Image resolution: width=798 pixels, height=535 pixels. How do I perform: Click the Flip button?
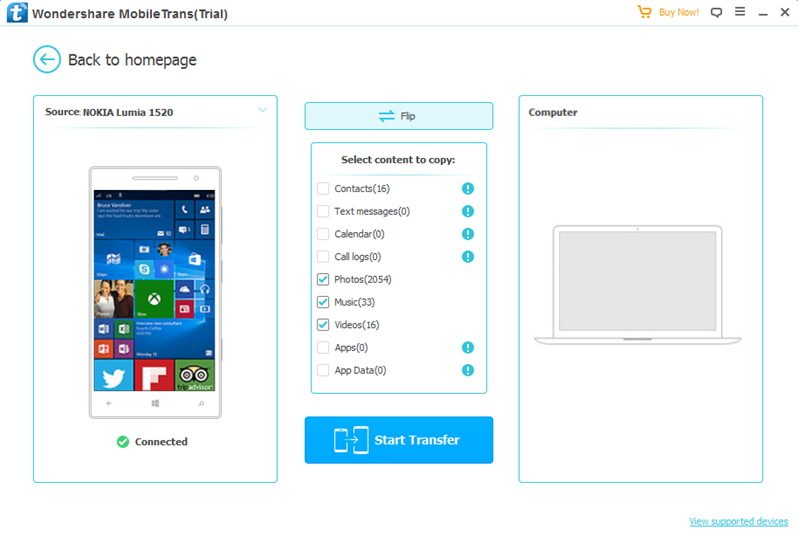[399, 116]
